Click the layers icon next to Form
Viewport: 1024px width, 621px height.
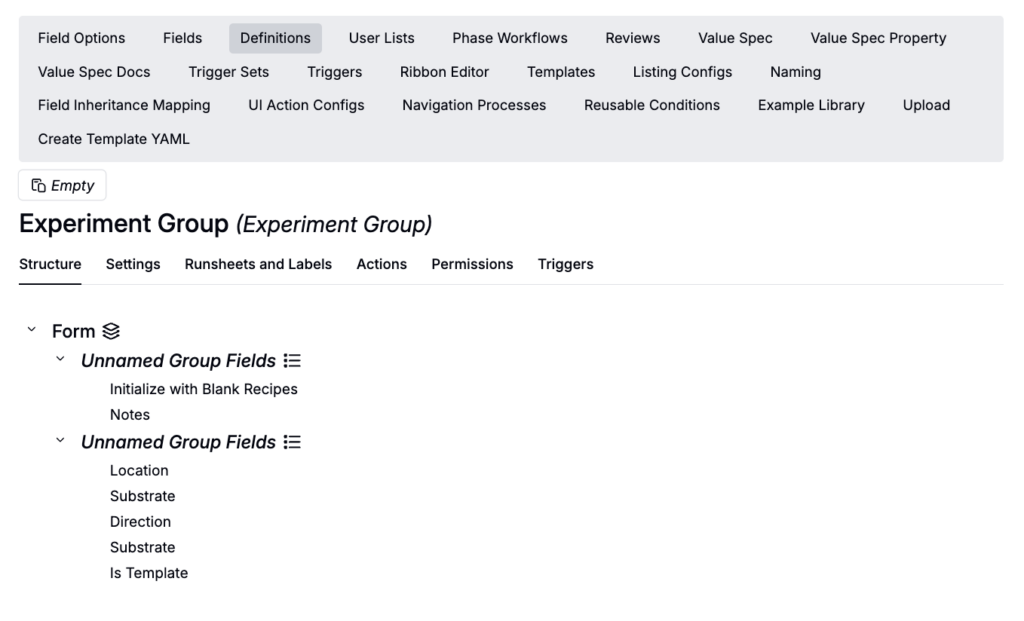pos(111,331)
